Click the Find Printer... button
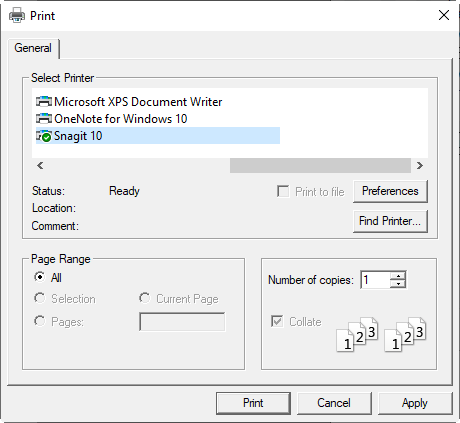 pos(390,221)
